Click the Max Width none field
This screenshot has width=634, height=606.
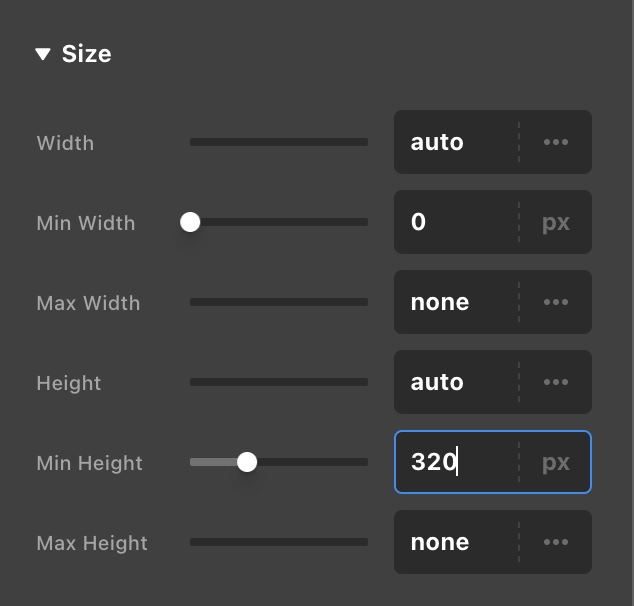pos(455,302)
